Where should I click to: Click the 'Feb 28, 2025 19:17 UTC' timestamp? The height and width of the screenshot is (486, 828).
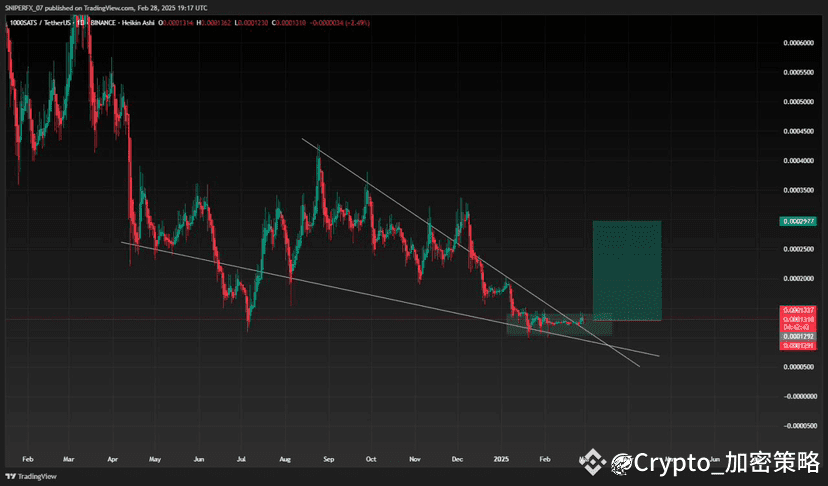(173, 8)
